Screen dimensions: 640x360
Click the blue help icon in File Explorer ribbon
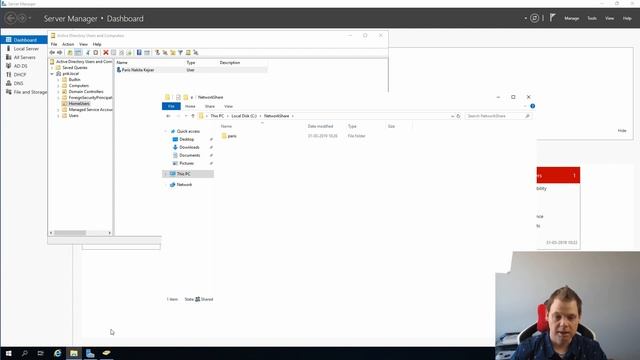tap(532, 106)
